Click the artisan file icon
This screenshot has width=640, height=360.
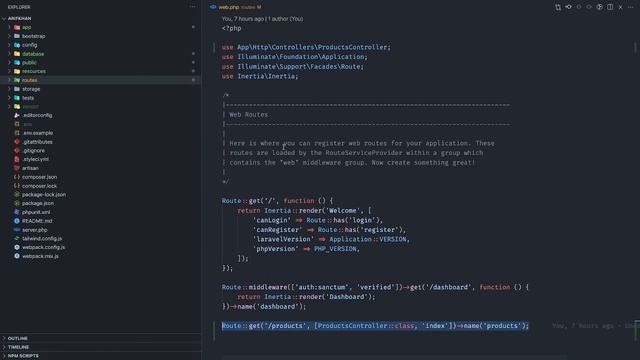click(17, 168)
